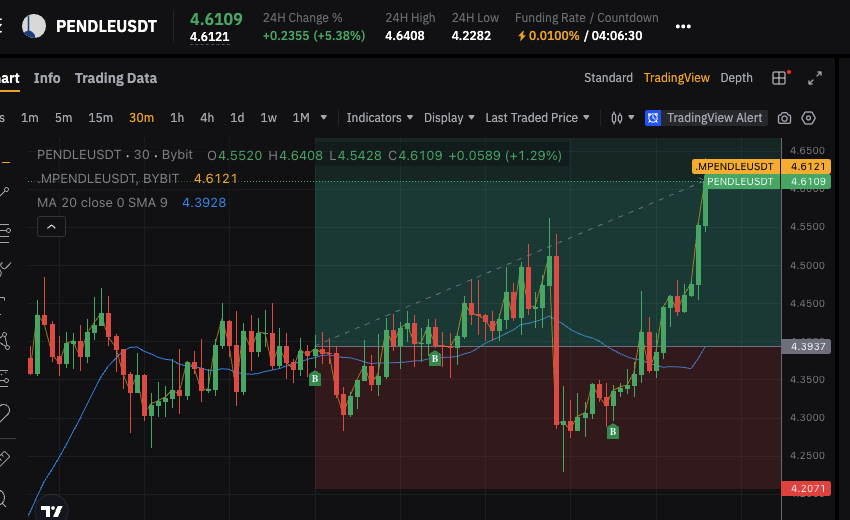Switch to the Info tab
Screen dimensions: 850x520
coord(47,78)
